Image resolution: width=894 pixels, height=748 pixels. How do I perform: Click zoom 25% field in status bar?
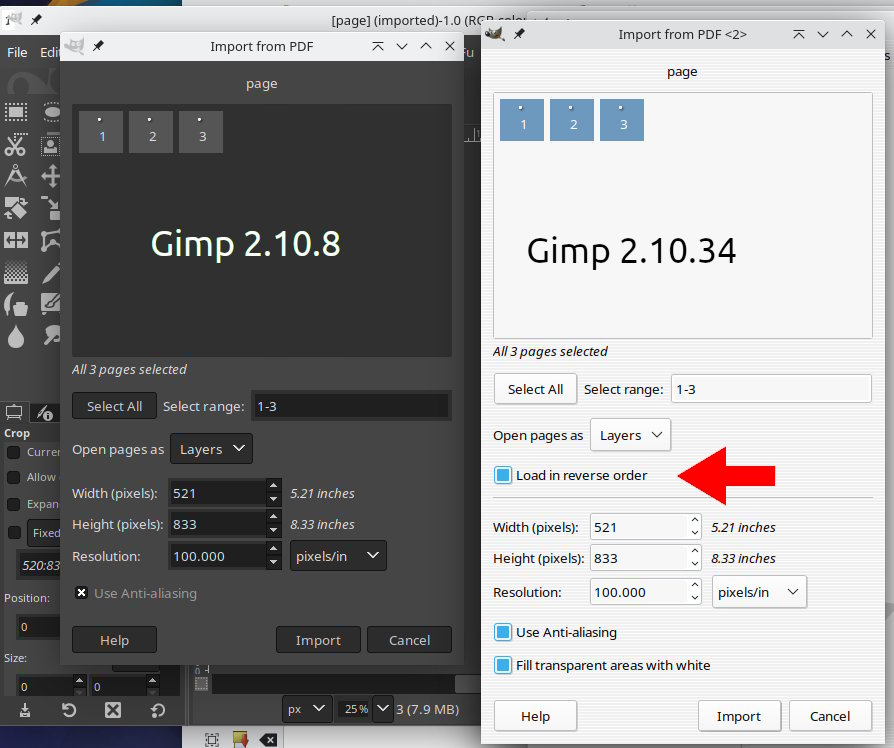[356, 709]
